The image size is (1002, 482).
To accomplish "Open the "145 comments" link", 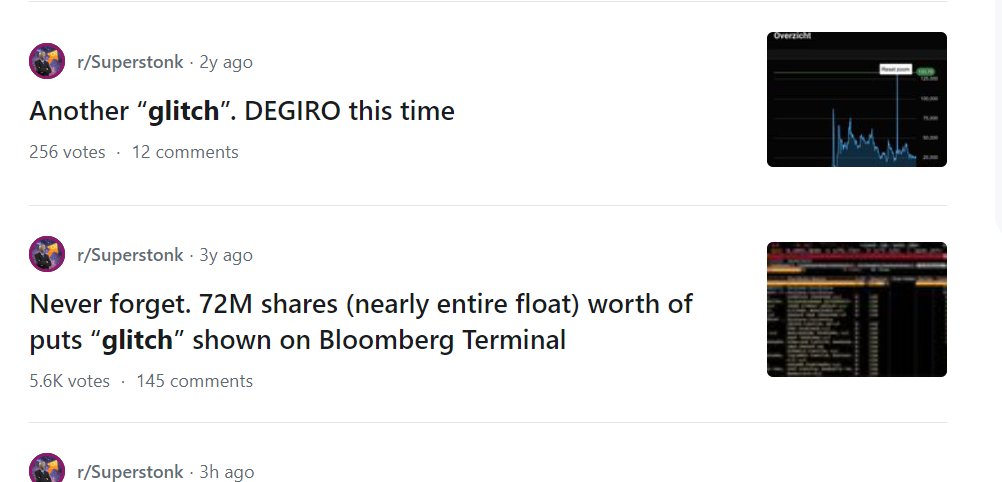I will pos(194,381).
